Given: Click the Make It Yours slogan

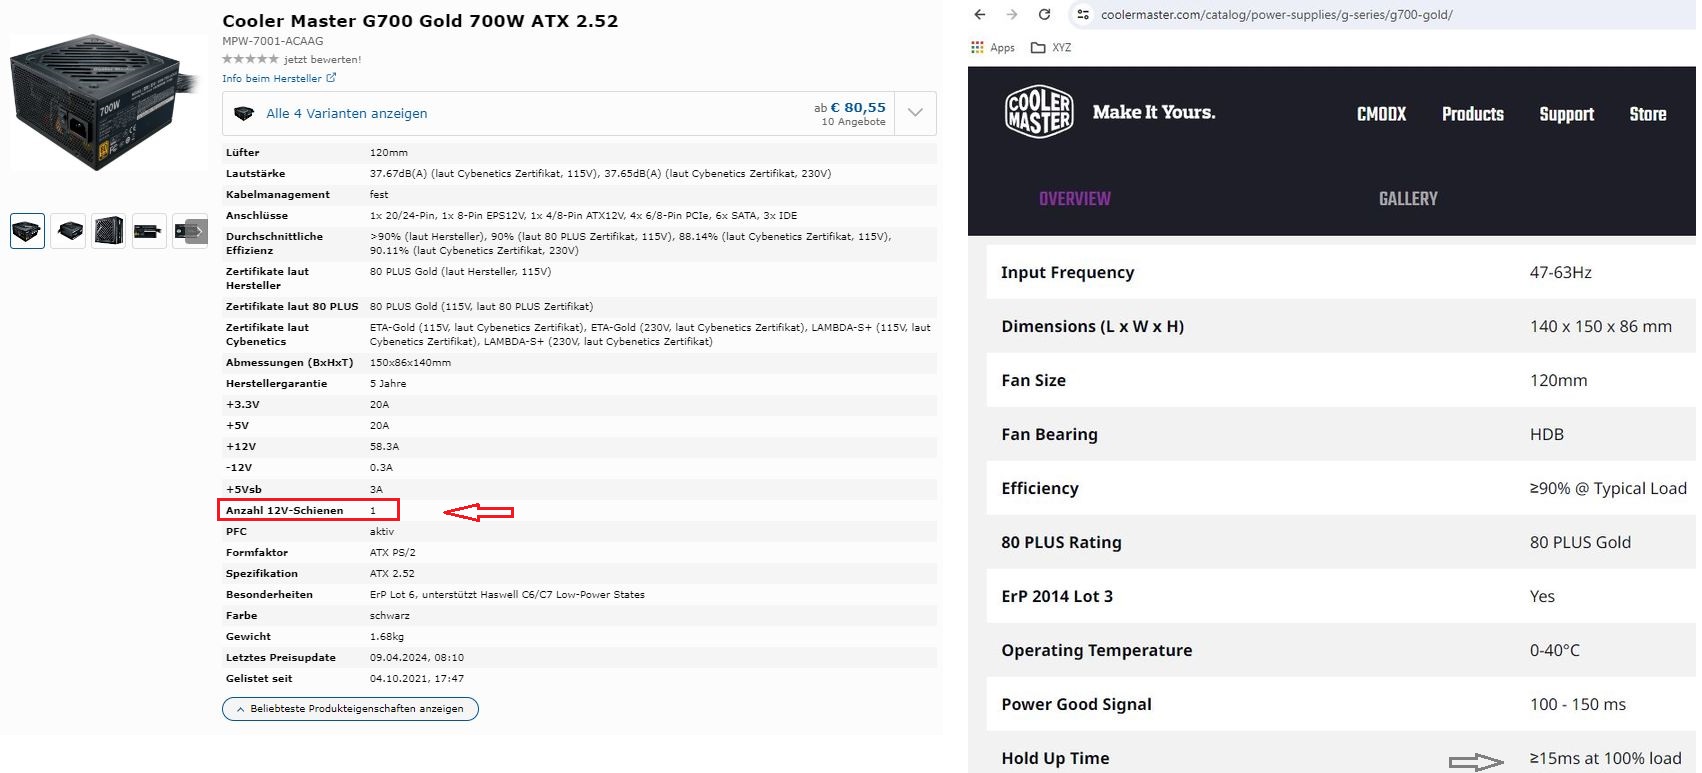Looking at the screenshot, I should [x=1154, y=112].
